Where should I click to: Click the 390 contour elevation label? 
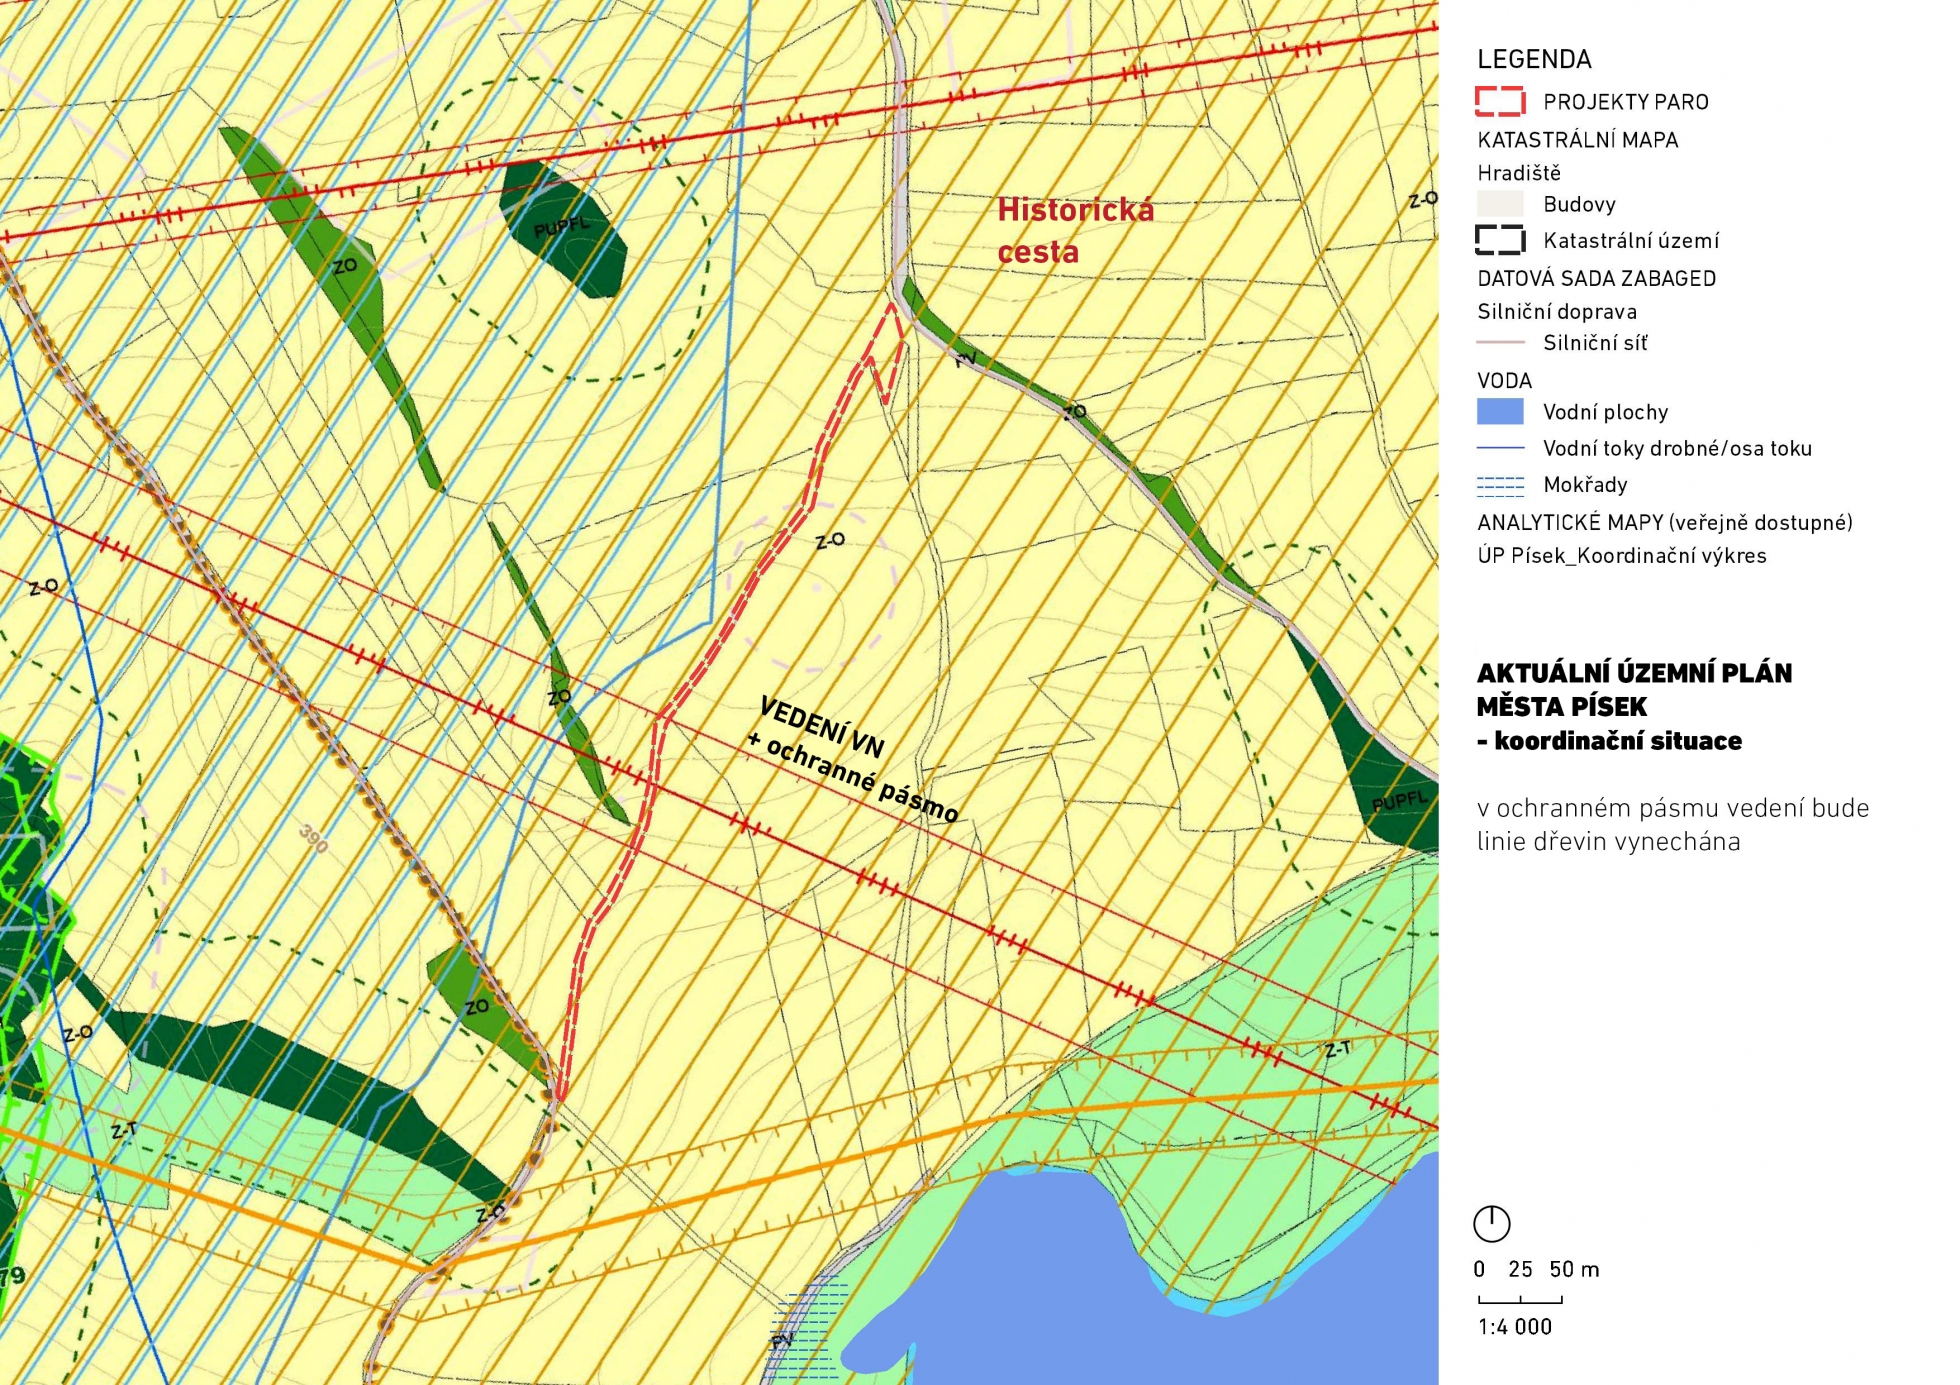click(x=313, y=839)
